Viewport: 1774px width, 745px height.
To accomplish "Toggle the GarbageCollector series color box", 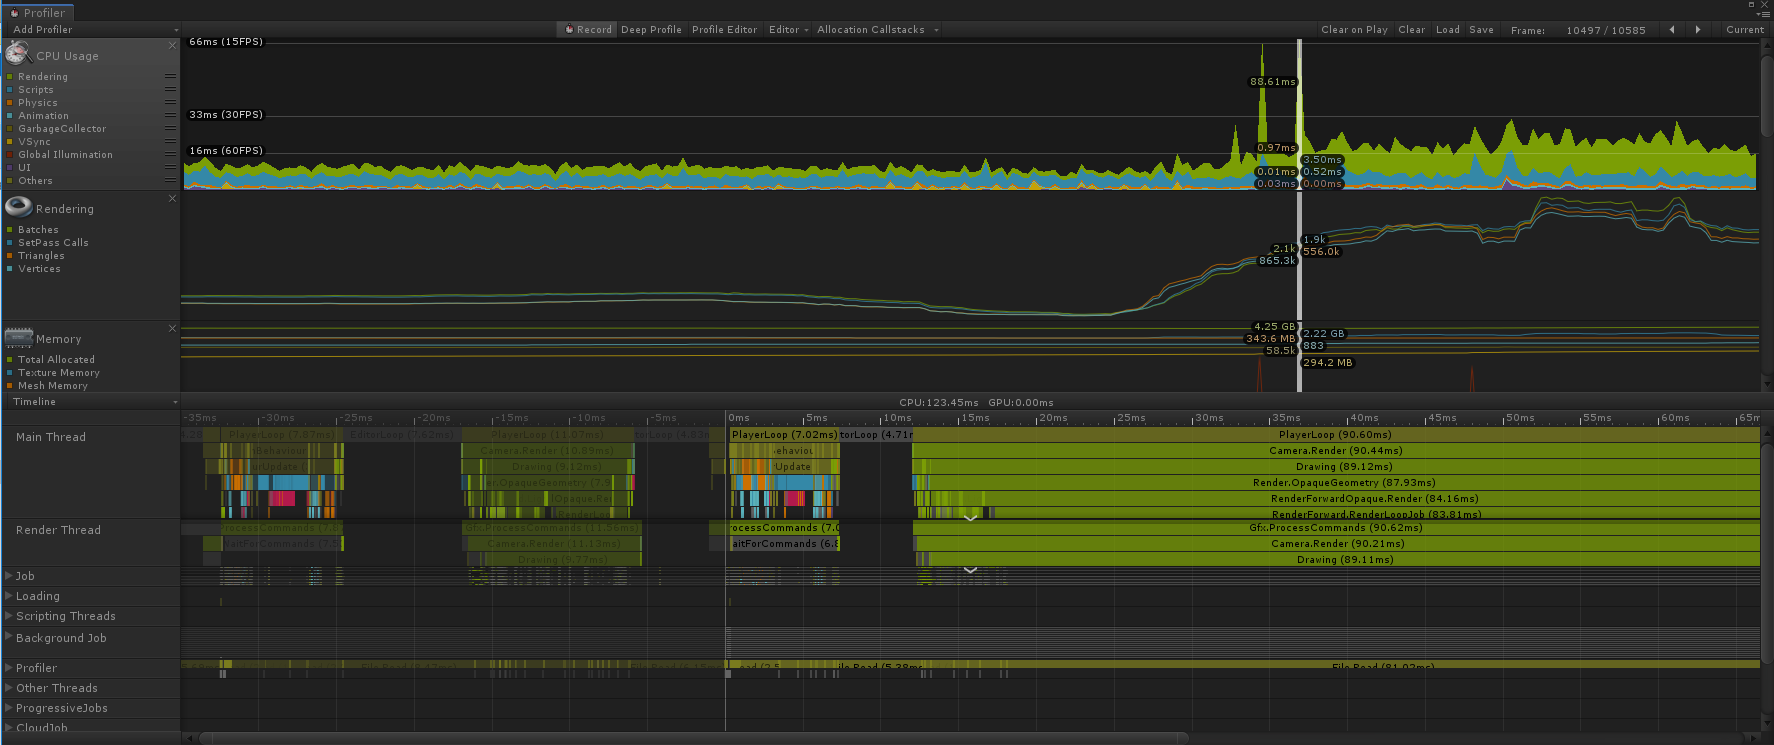I will tap(10, 129).
